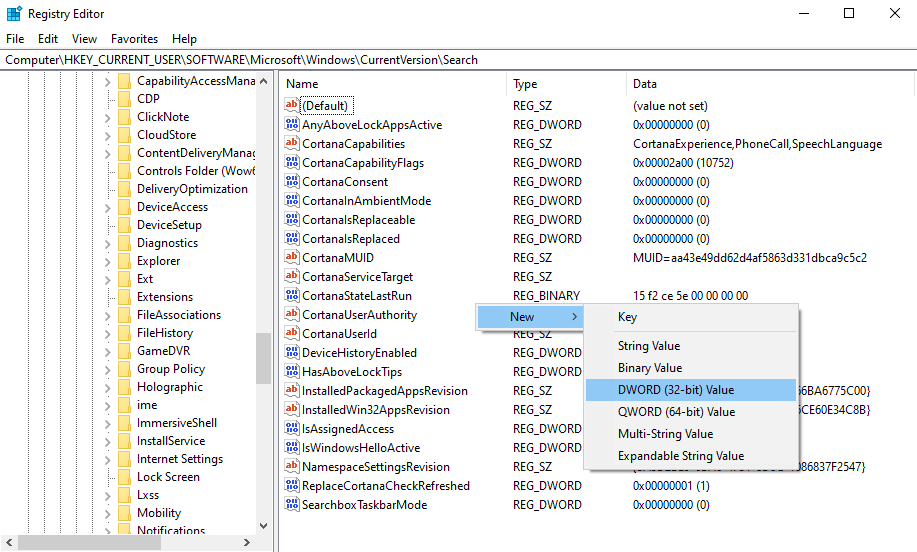This screenshot has width=917, height=552.
Task: Click the DWORD icon beside CortanaCapabilityFlags
Action: click(x=291, y=162)
